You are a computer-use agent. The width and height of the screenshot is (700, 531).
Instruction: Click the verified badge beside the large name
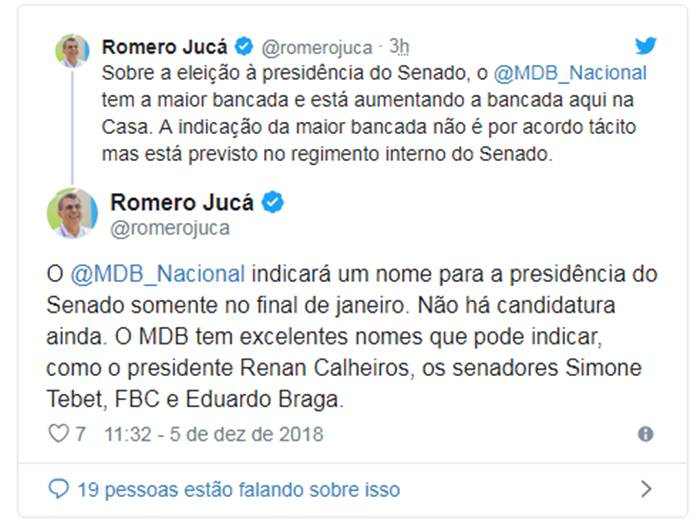click(273, 202)
